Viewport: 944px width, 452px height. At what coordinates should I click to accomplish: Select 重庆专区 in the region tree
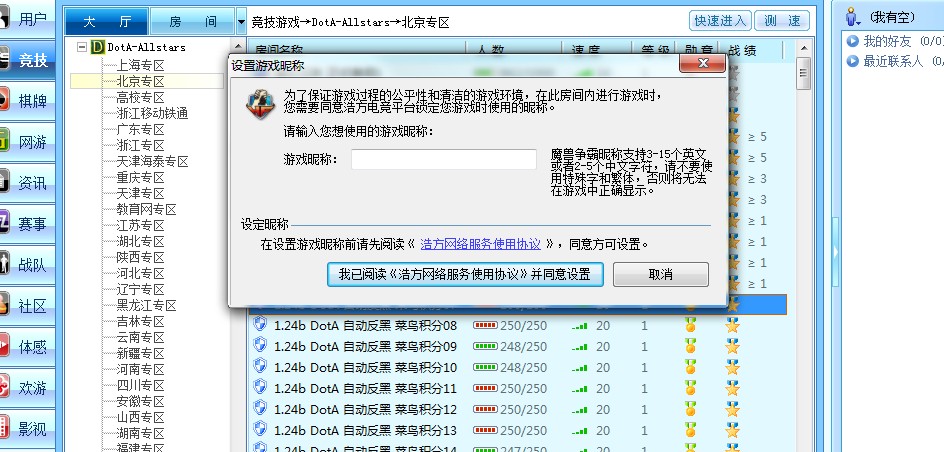140,178
